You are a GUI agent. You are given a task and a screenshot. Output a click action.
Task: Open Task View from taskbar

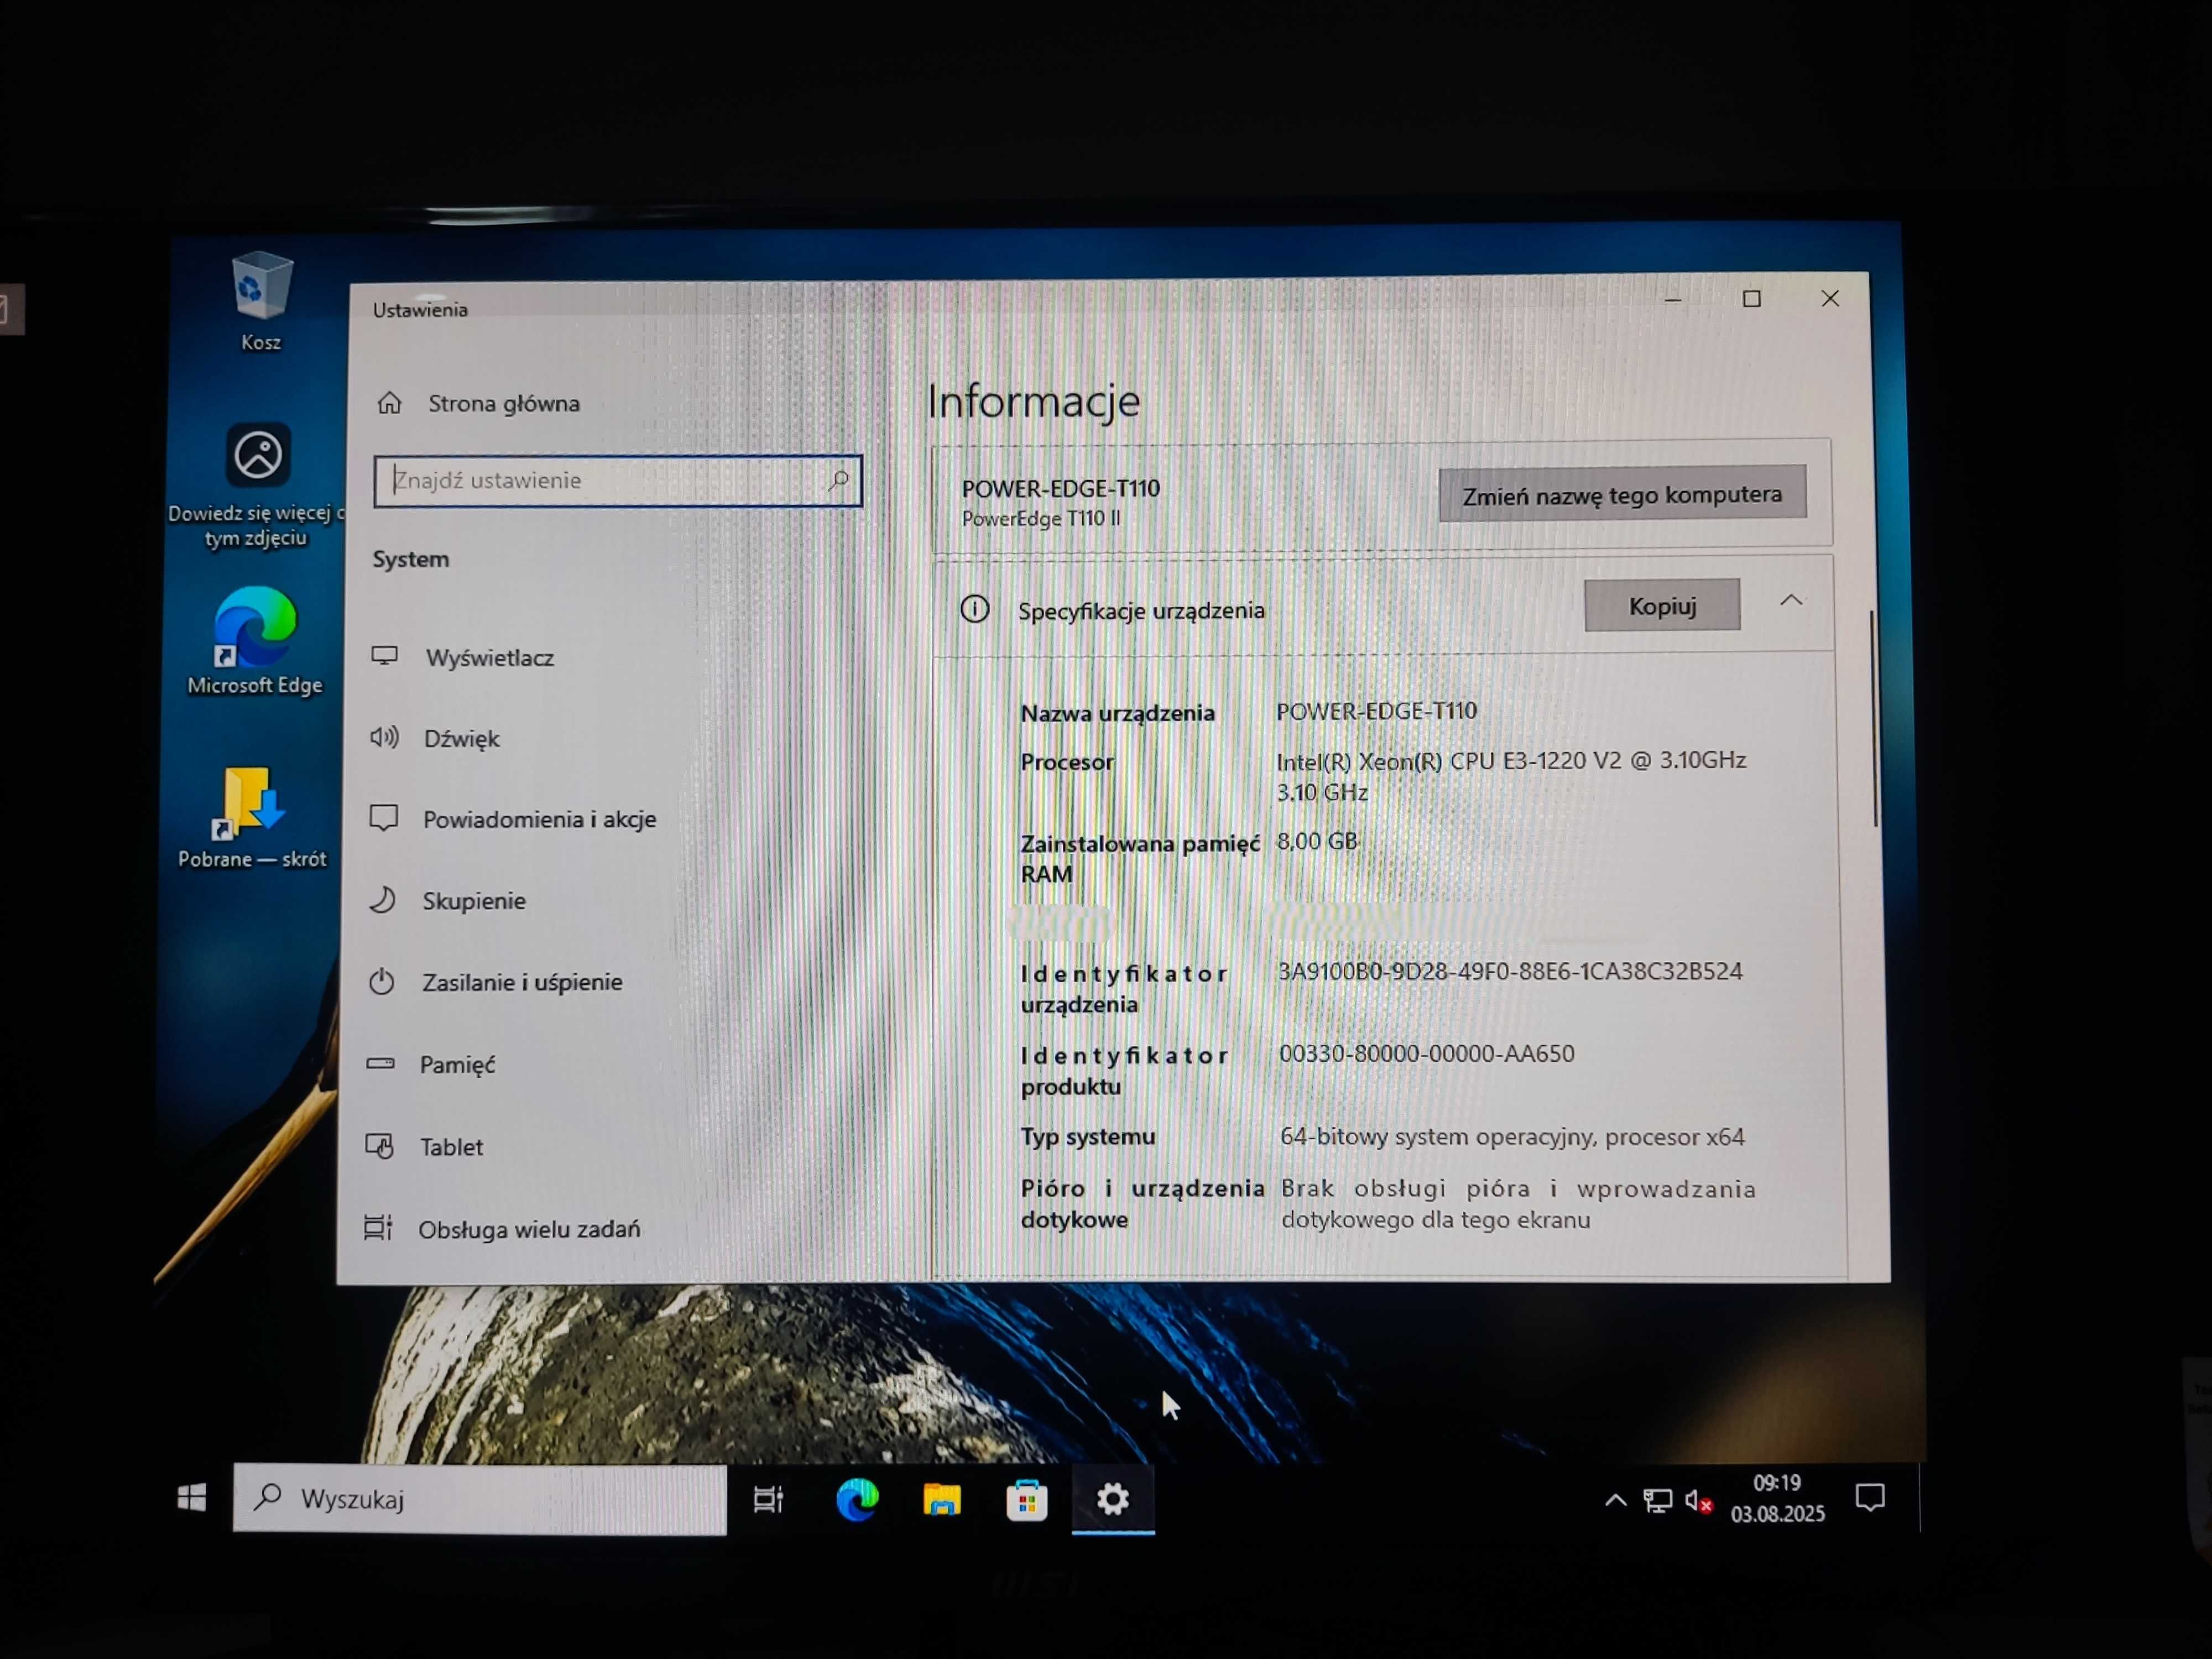[x=768, y=1499]
